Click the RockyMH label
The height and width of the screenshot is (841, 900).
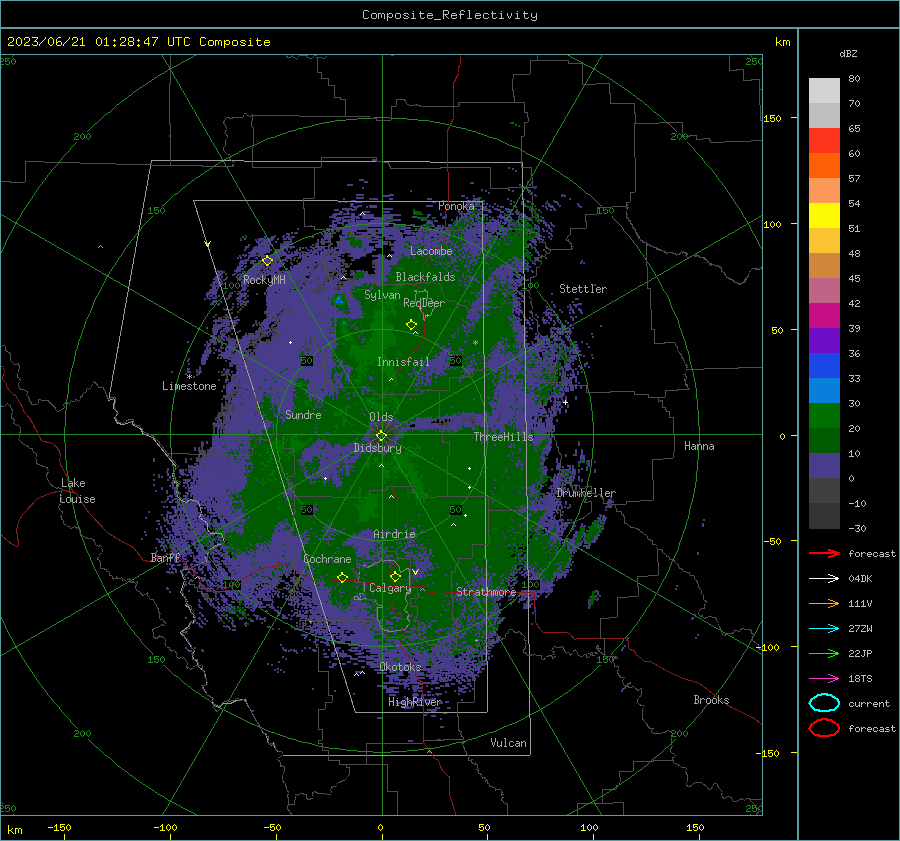[264, 280]
